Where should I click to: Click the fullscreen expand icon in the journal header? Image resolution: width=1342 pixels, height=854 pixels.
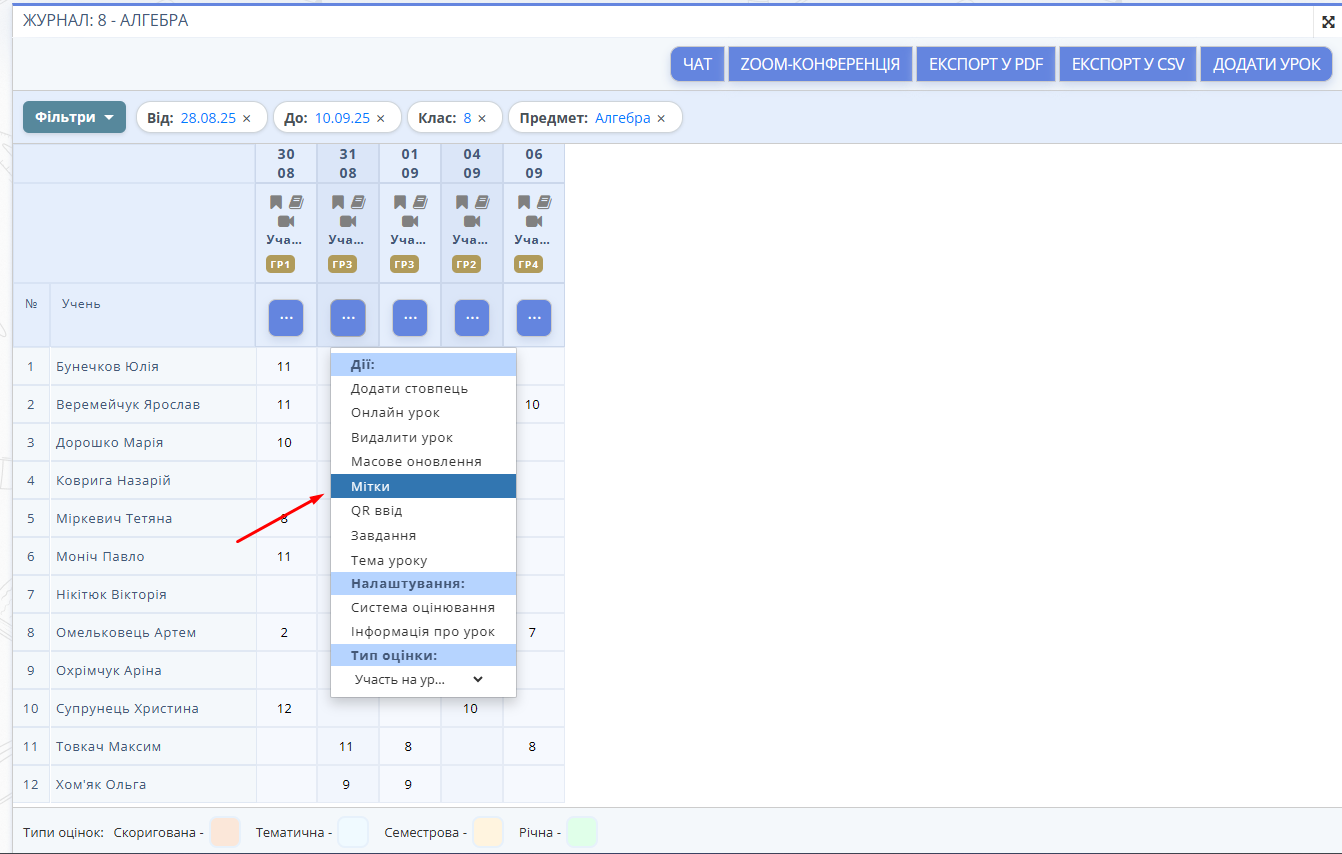pos(1328,22)
